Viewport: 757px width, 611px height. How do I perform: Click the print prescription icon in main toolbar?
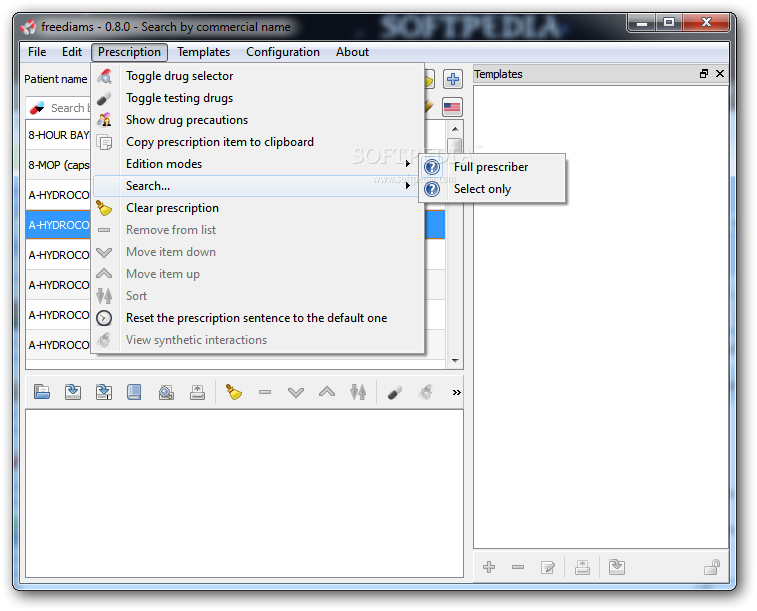click(197, 392)
